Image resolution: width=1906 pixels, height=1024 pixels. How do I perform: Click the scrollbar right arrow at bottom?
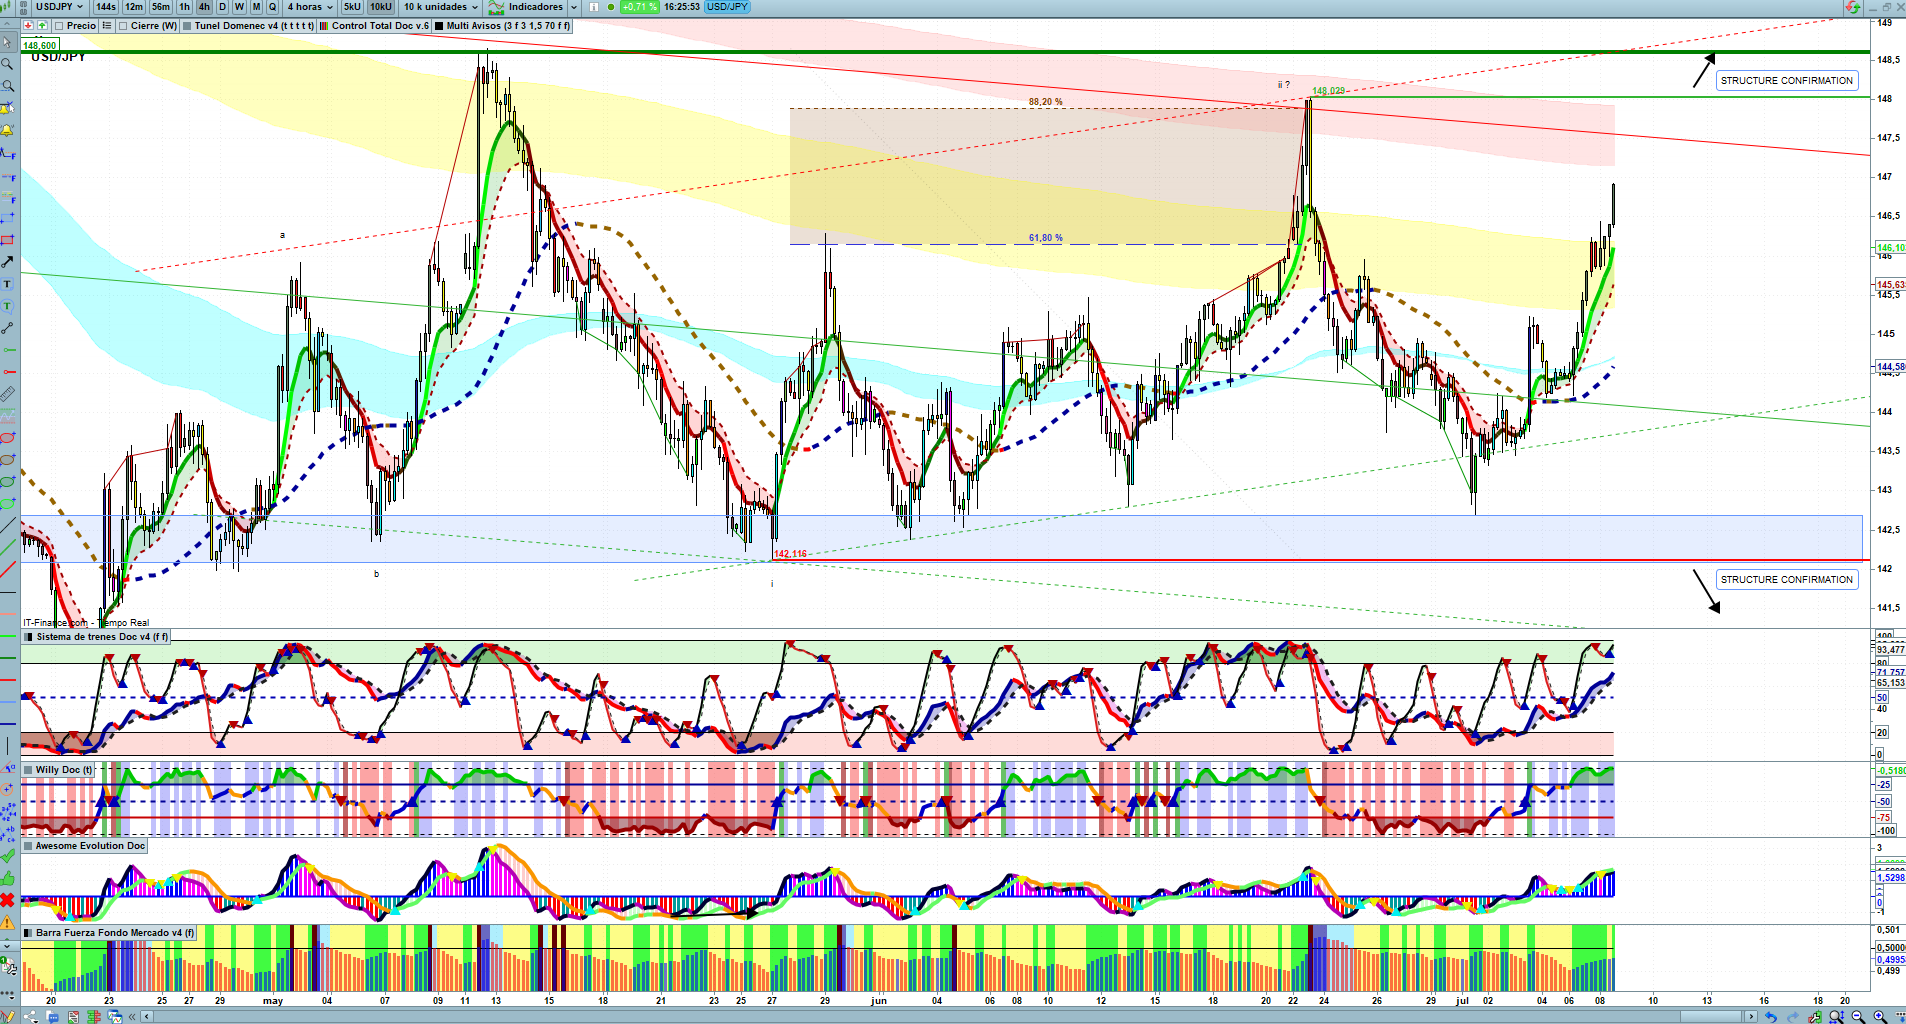click(x=1750, y=1017)
